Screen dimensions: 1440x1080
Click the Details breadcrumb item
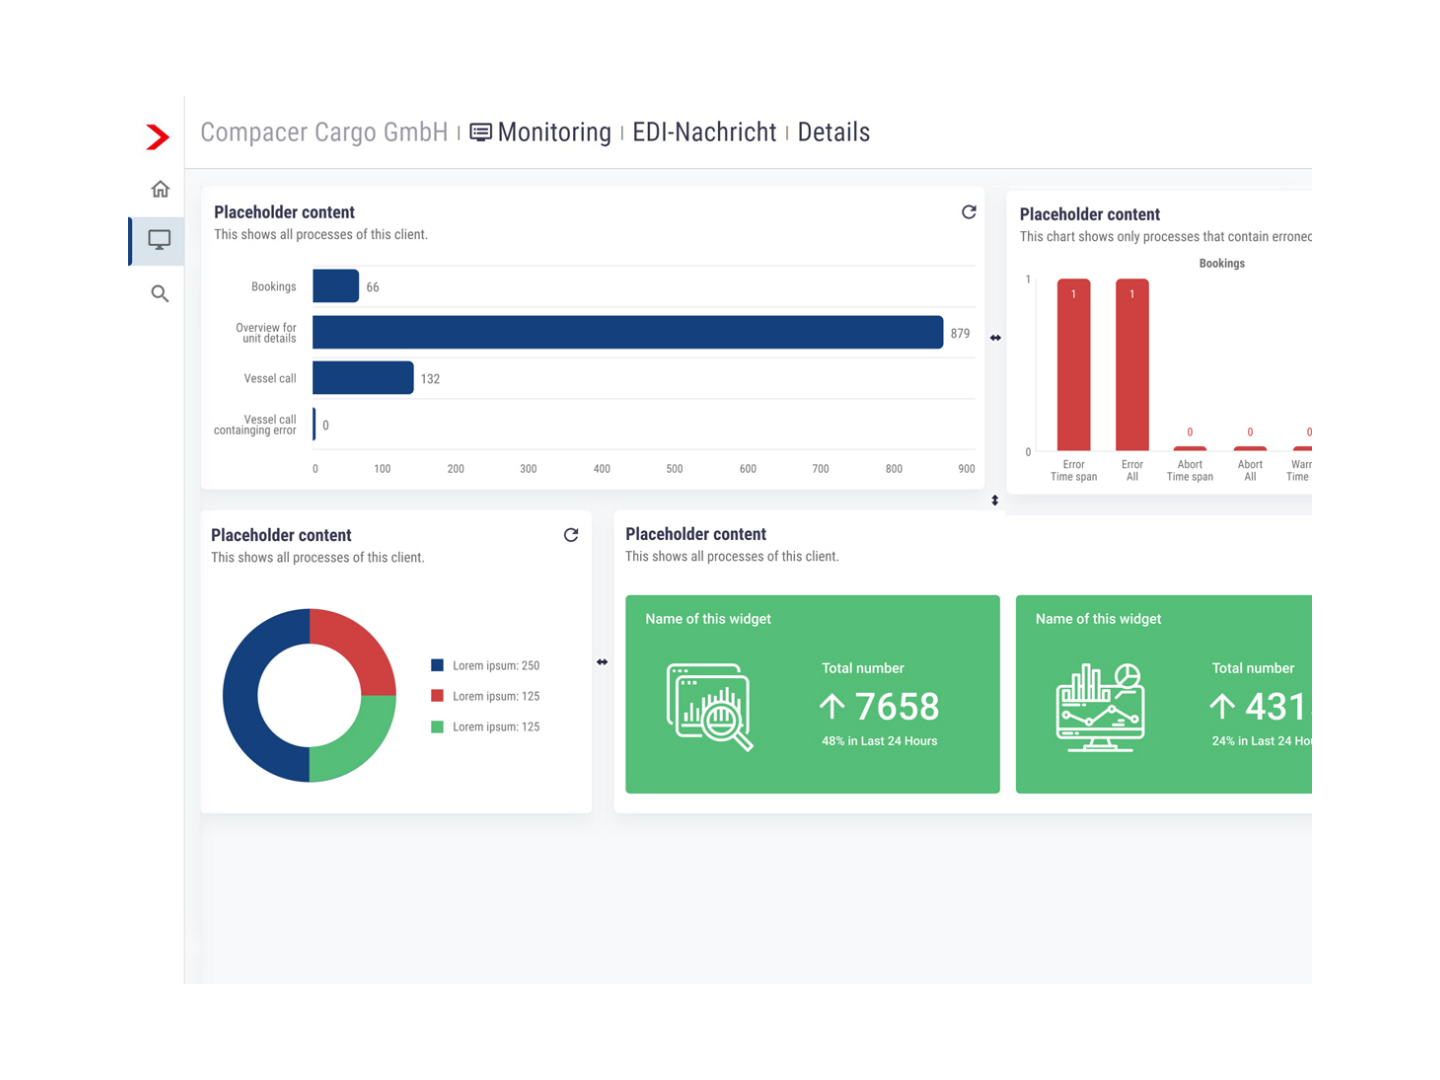833,133
